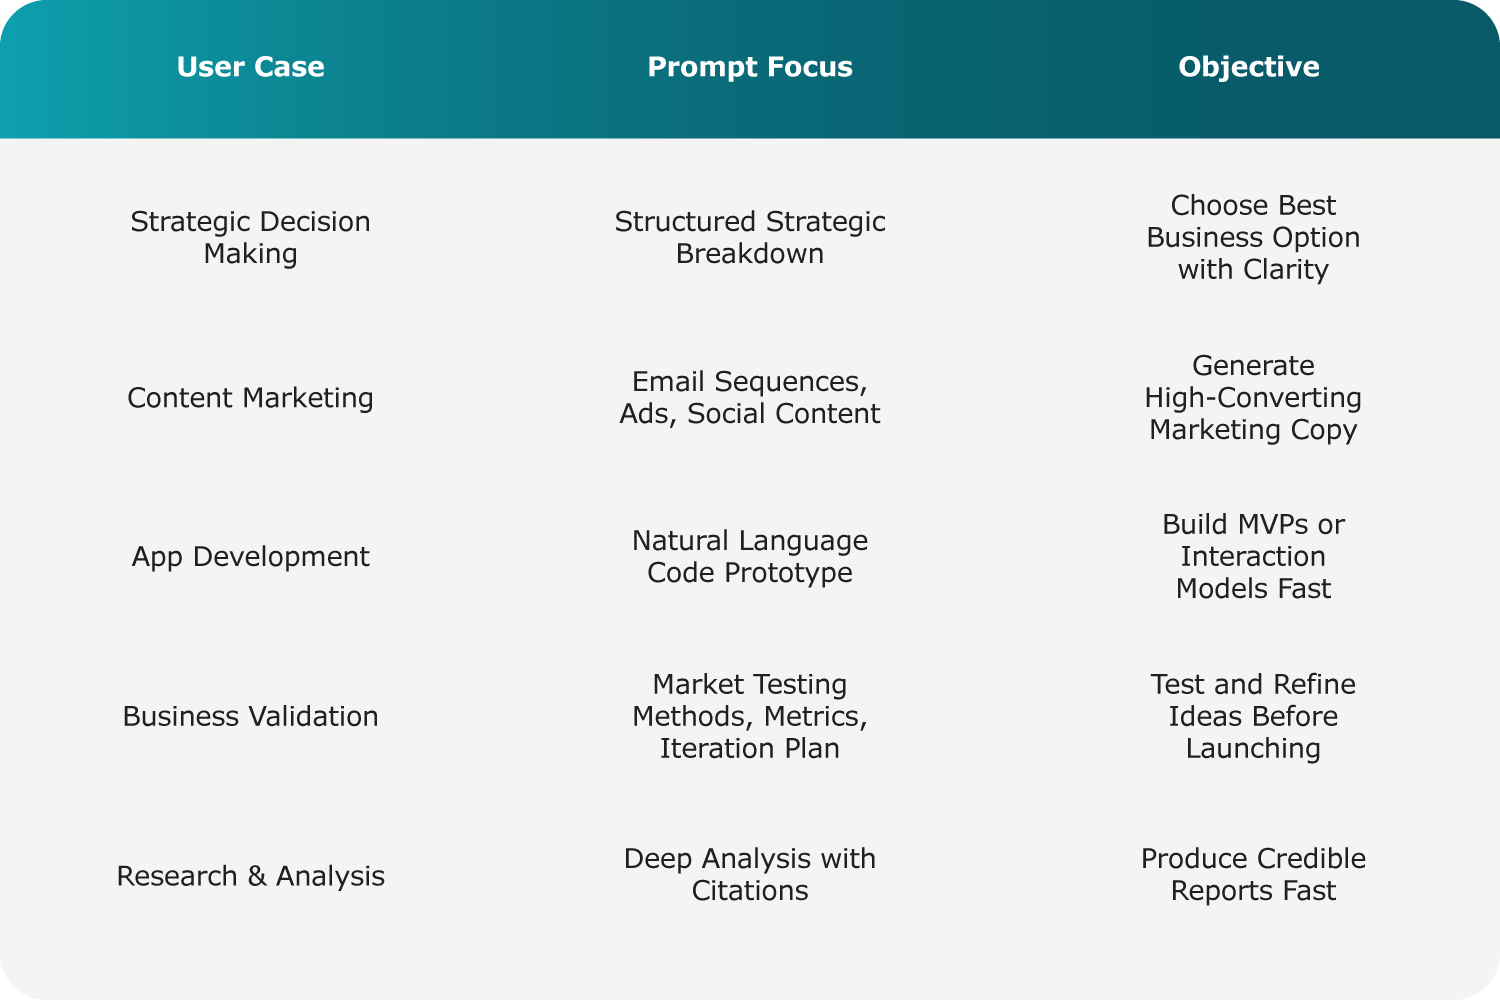Select Natural Language Code Prototype text
The image size is (1500, 1000).
pyautogui.click(x=750, y=556)
